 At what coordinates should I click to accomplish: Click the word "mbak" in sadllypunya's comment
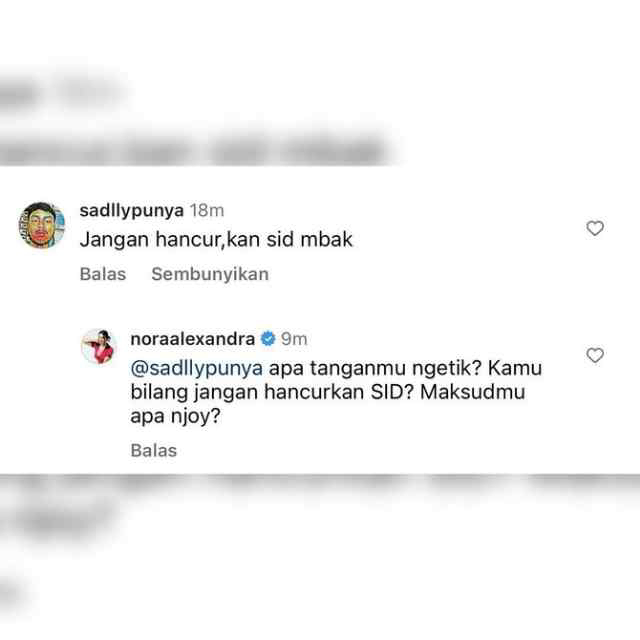pyautogui.click(x=327, y=240)
